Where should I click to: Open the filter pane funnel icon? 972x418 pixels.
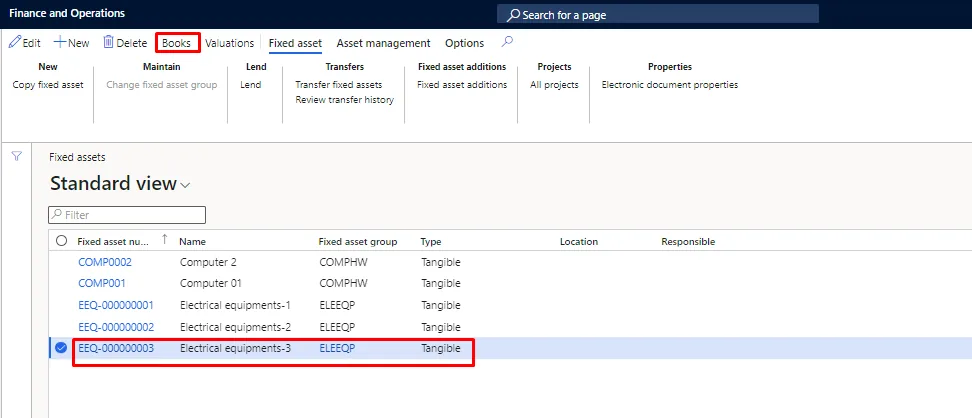[x=17, y=156]
